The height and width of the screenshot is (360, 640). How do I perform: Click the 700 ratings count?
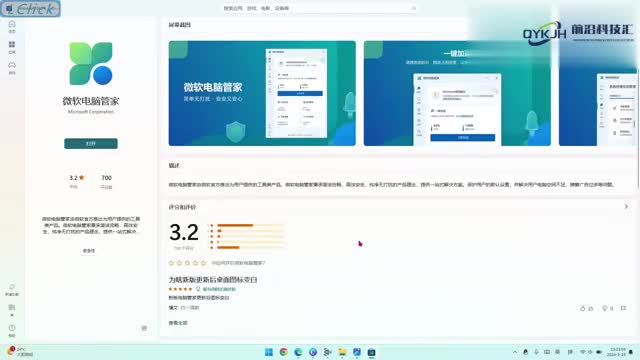[x=106, y=181]
